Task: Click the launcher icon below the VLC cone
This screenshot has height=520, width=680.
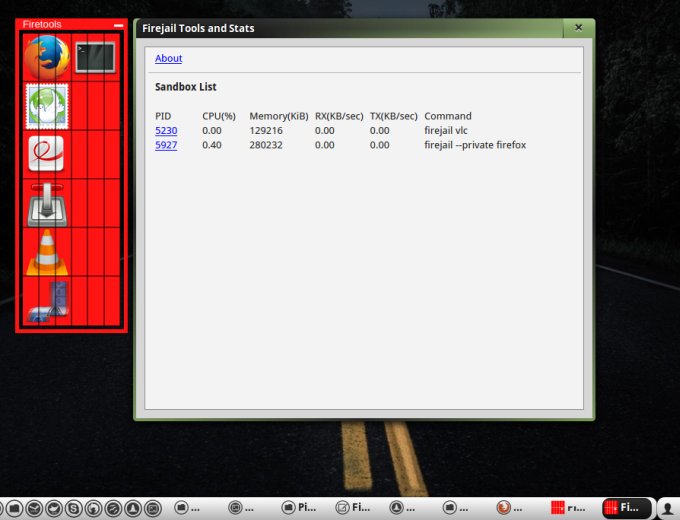Action: pos(48,301)
